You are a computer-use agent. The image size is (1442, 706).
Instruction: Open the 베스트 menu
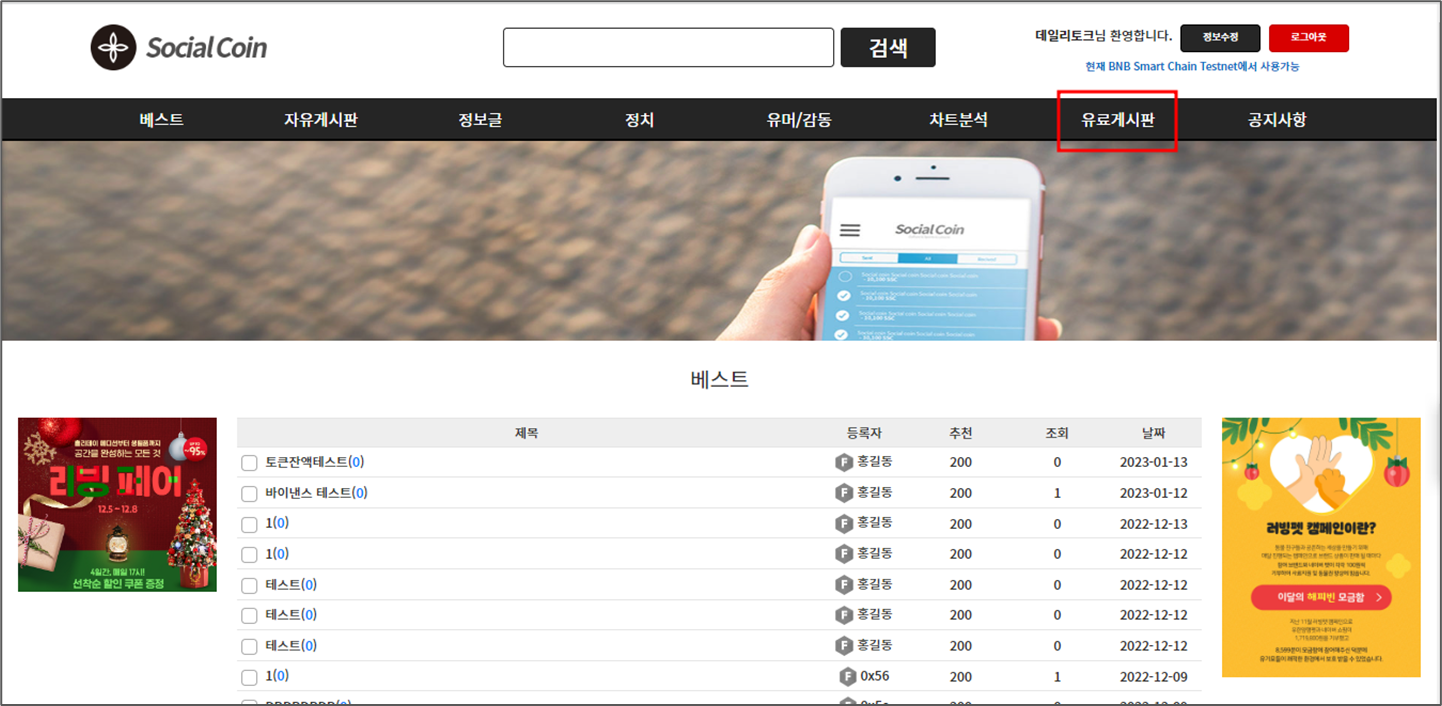[x=162, y=120]
